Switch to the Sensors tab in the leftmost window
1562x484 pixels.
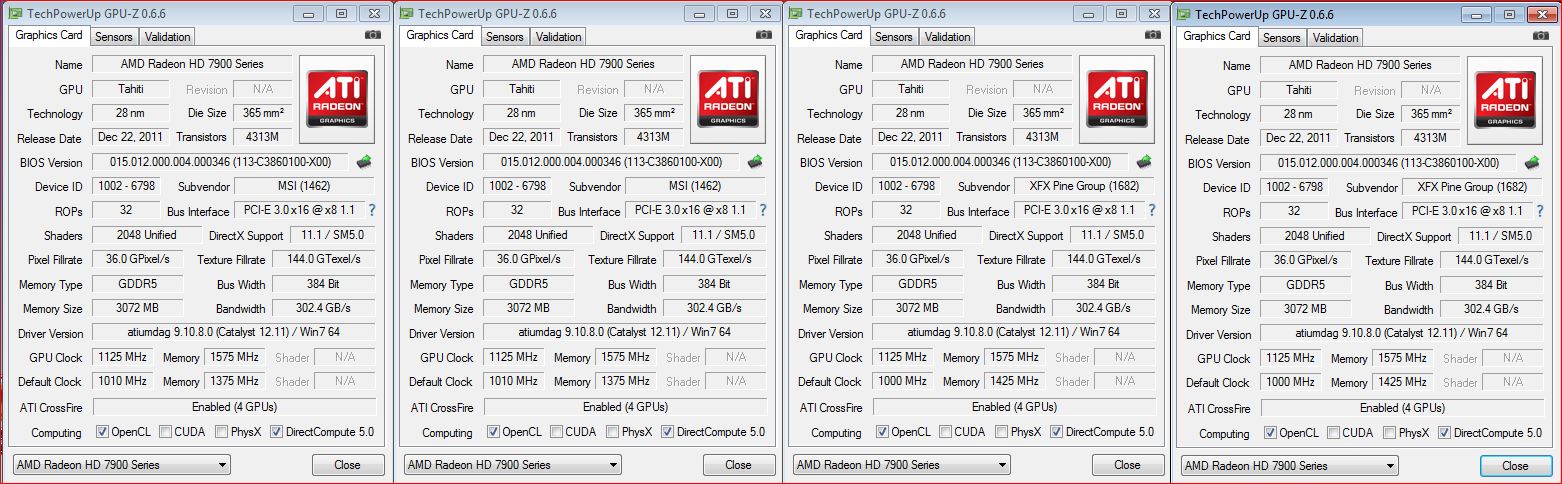[x=114, y=37]
